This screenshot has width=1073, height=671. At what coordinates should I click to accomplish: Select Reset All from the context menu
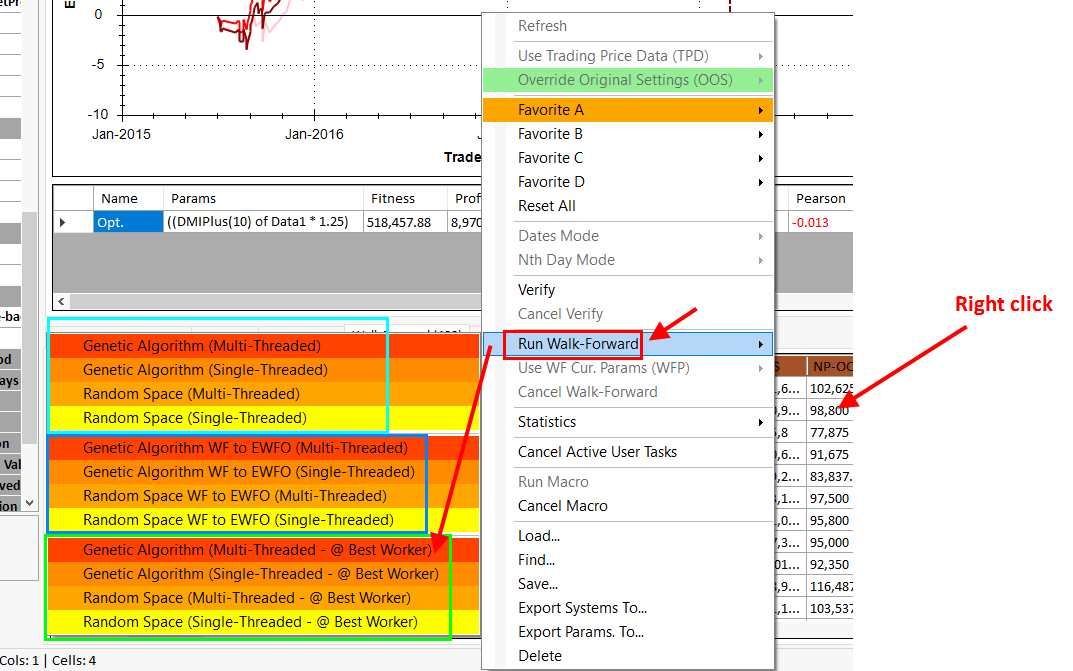546,206
